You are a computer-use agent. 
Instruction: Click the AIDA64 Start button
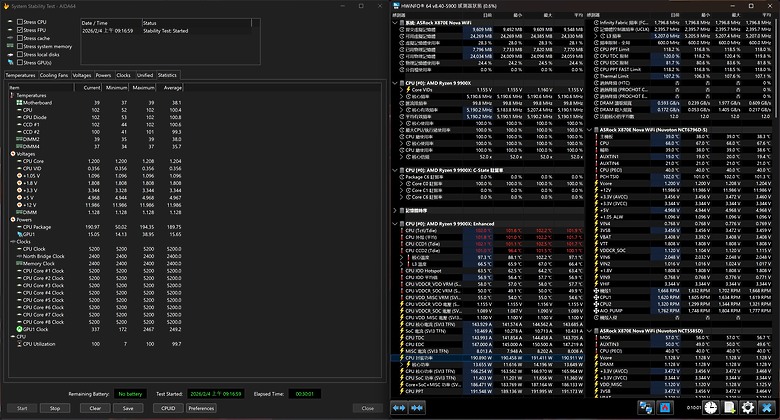tap(22, 408)
